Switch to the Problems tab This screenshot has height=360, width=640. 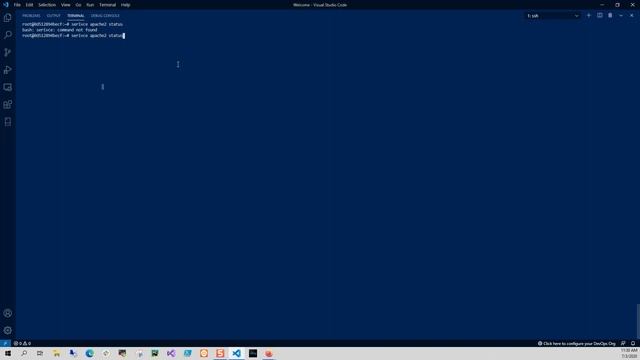[x=31, y=16]
